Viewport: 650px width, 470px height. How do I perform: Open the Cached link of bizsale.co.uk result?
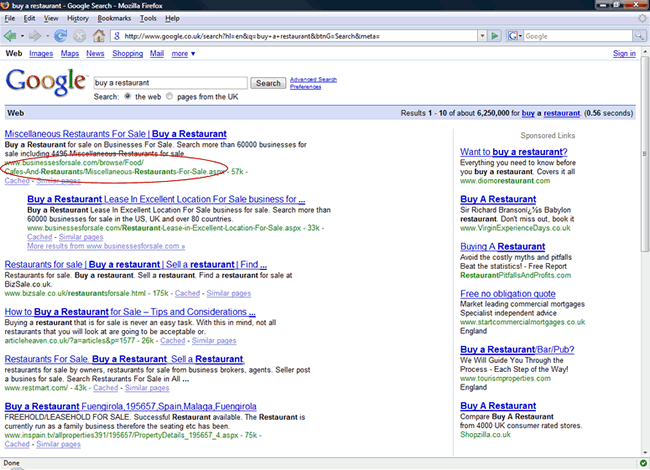click(x=187, y=293)
